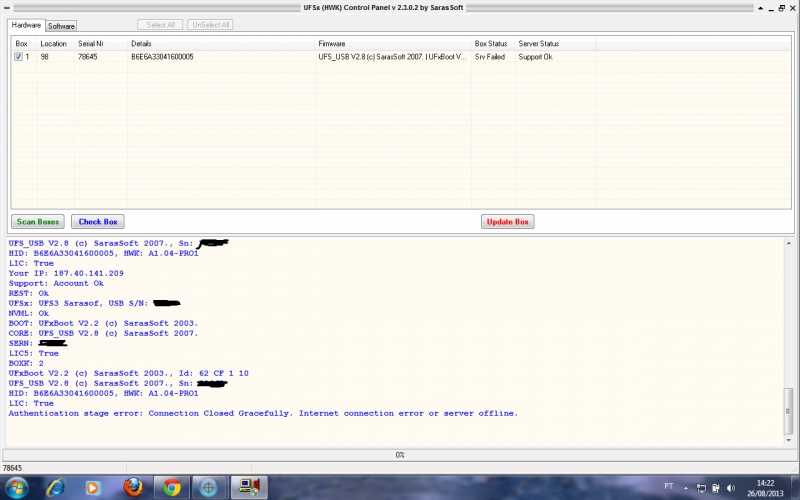Select the UFSx Control Panel taskbar icon
The image size is (800, 500).
coord(249,488)
